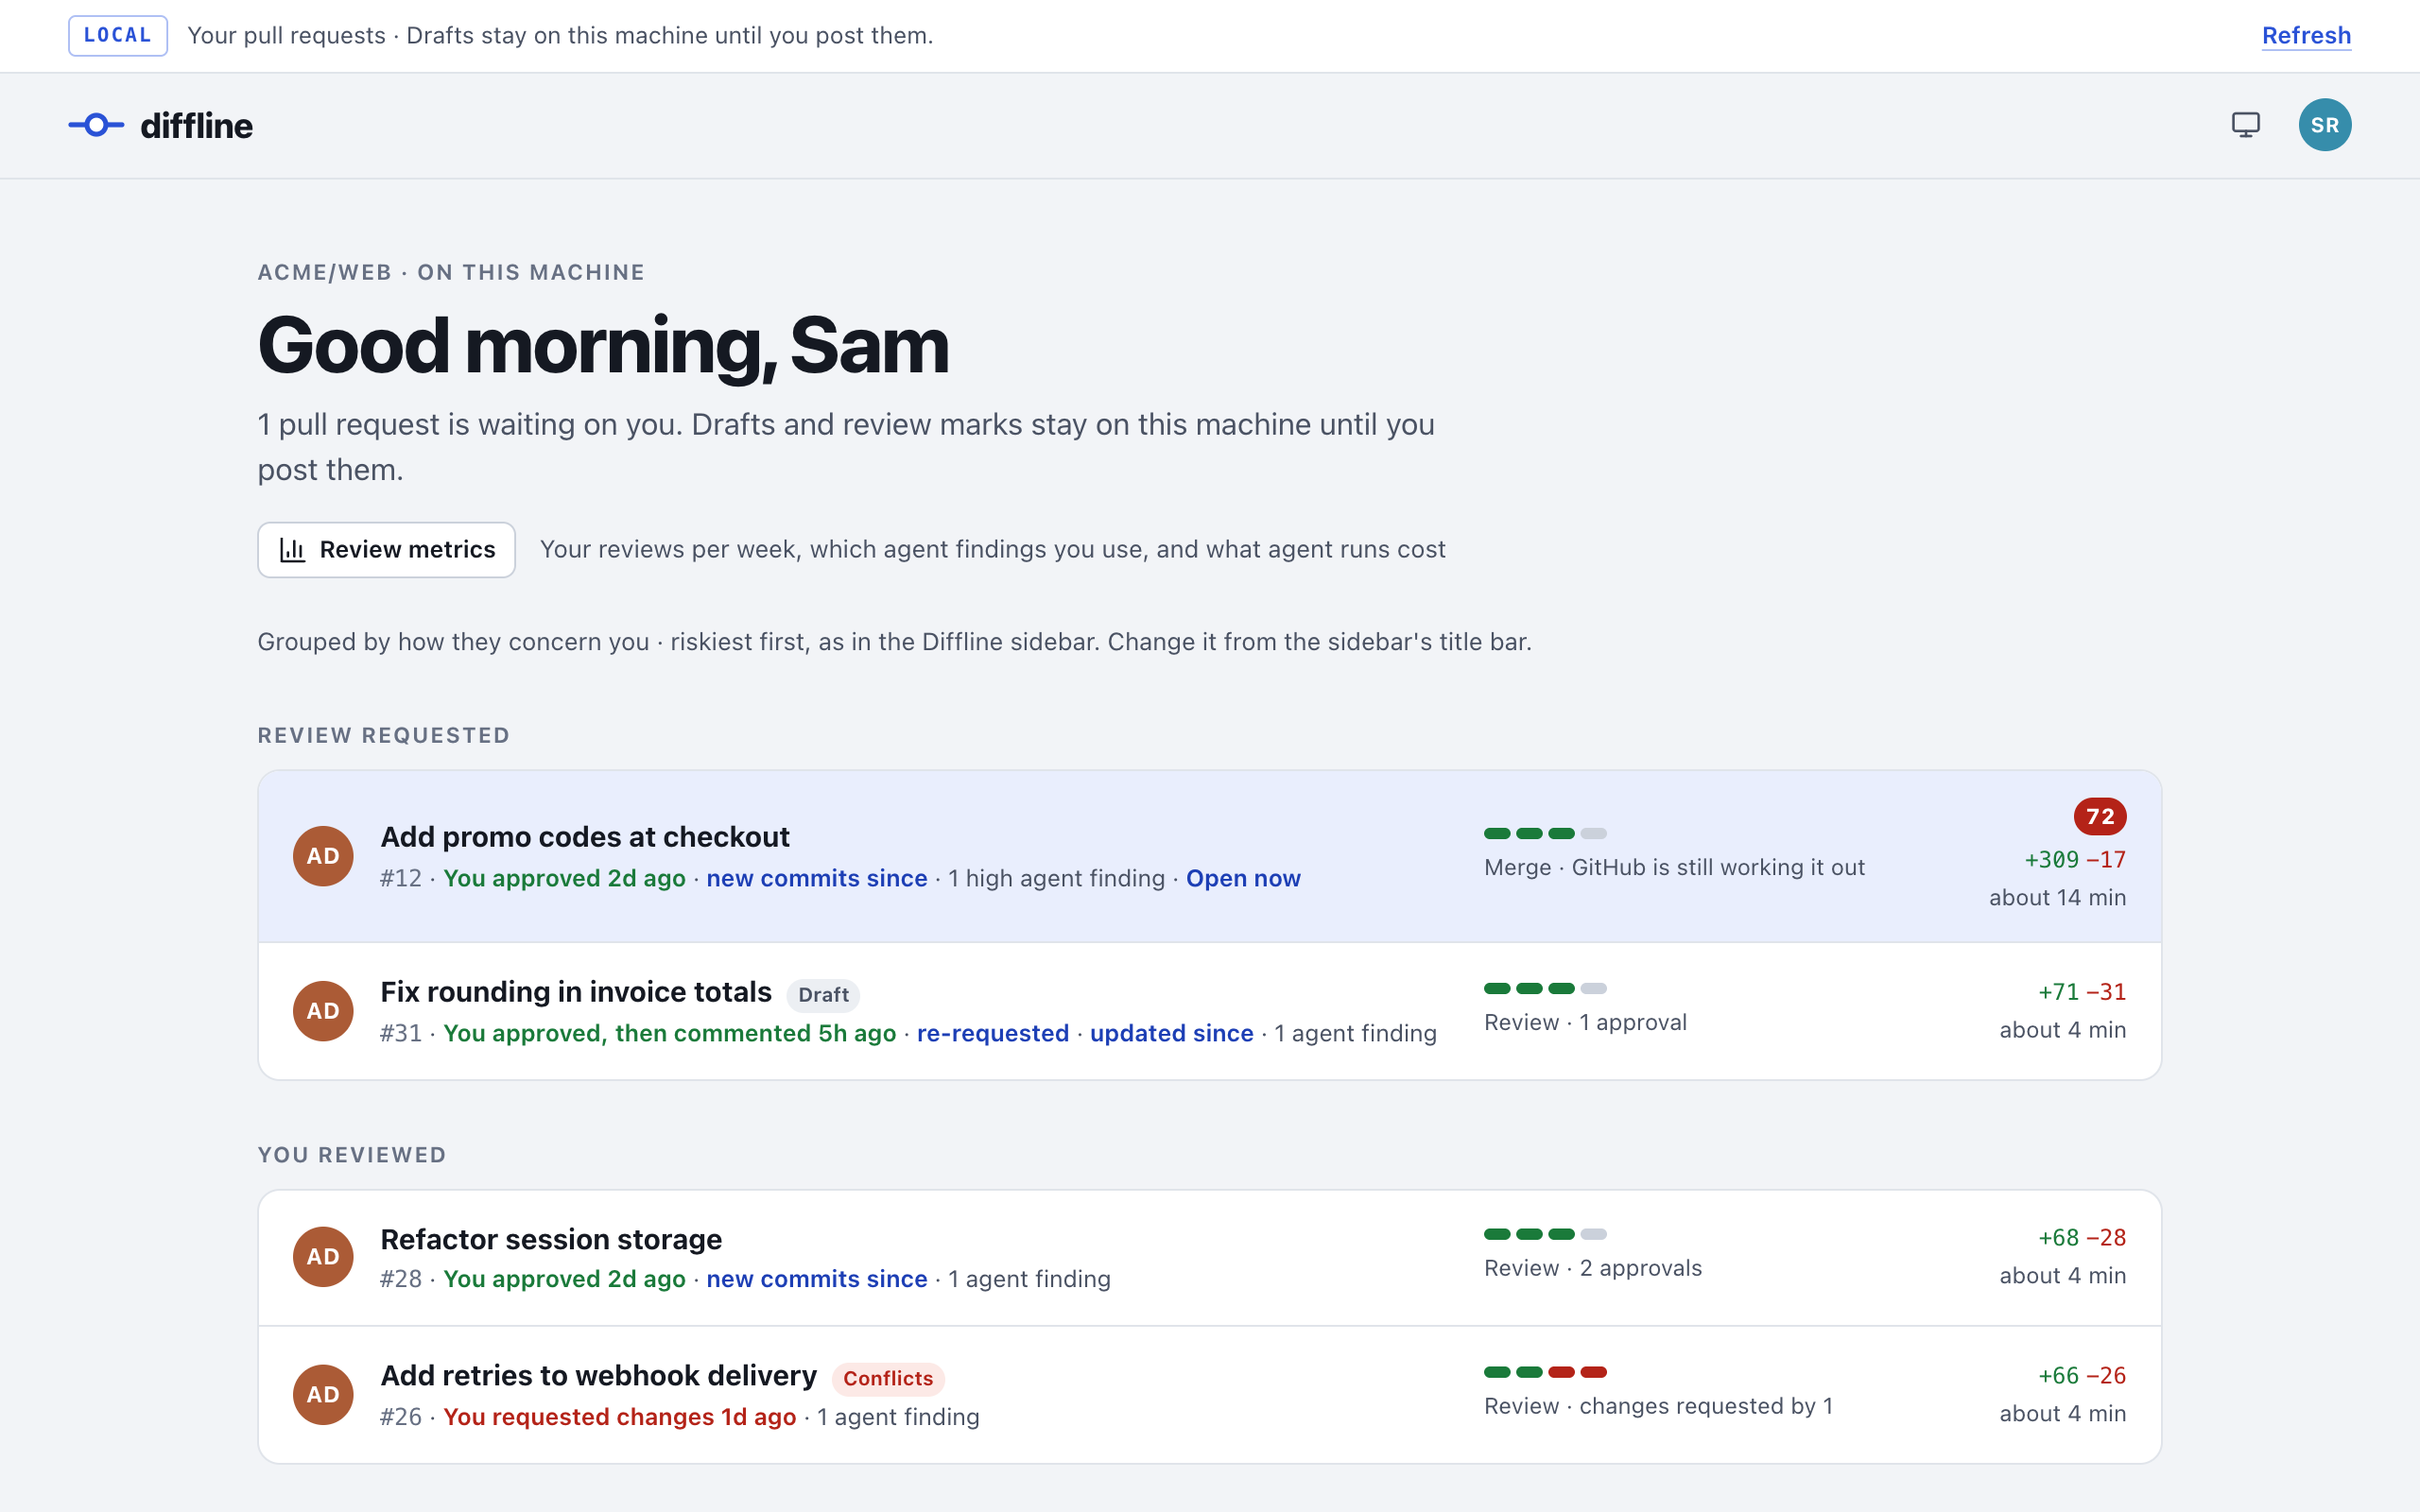The width and height of the screenshot is (2420, 1512).
Task: Open Add promo codes at checkout PR
Action: click(1210, 856)
